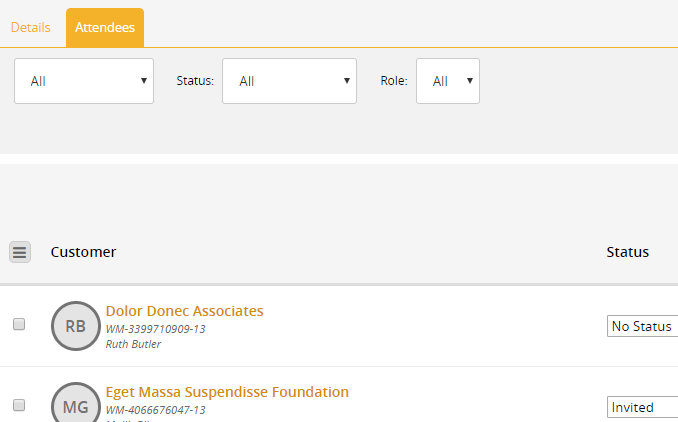The height and width of the screenshot is (422, 678).
Task: Click the Role: filter label
Action: click(394, 81)
